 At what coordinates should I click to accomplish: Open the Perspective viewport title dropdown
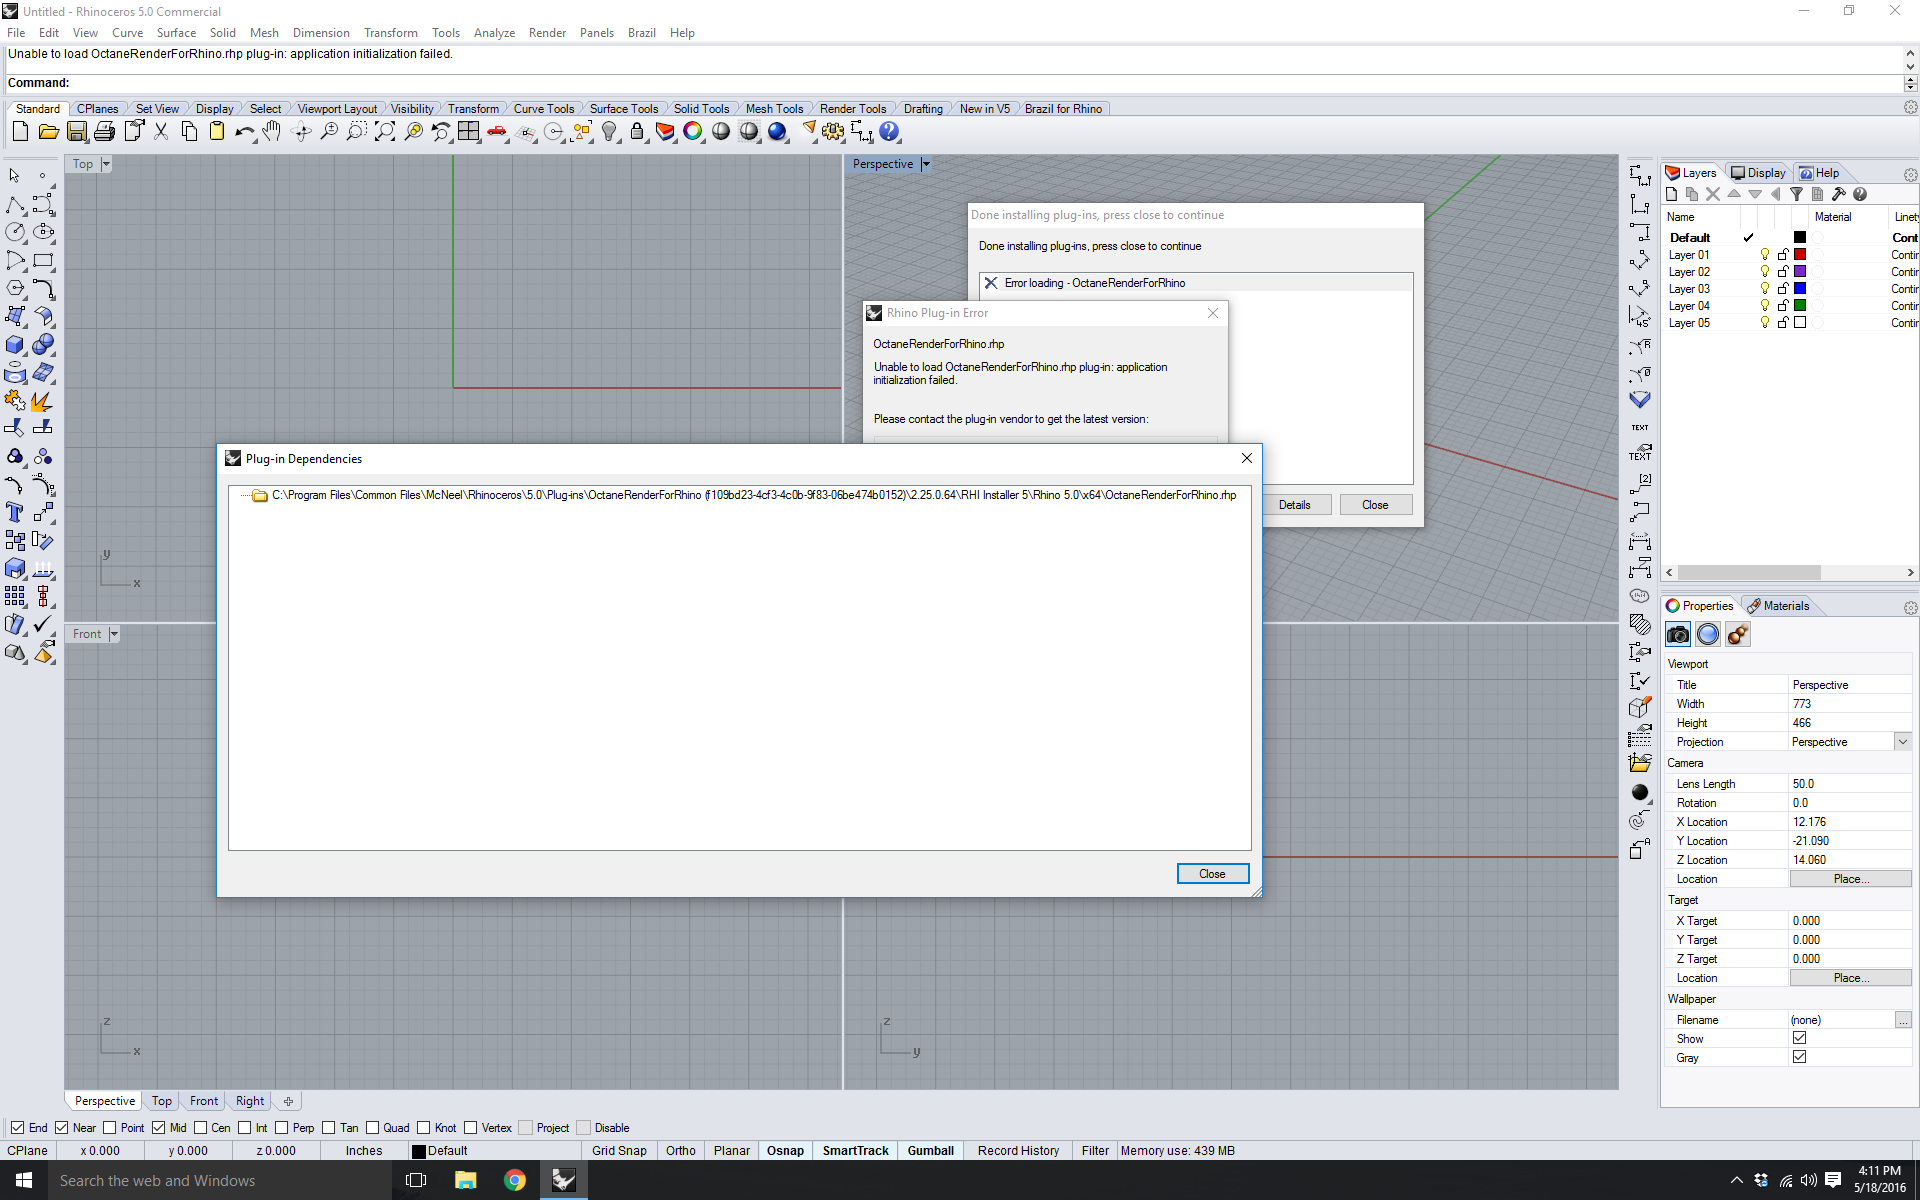[926, 164]
